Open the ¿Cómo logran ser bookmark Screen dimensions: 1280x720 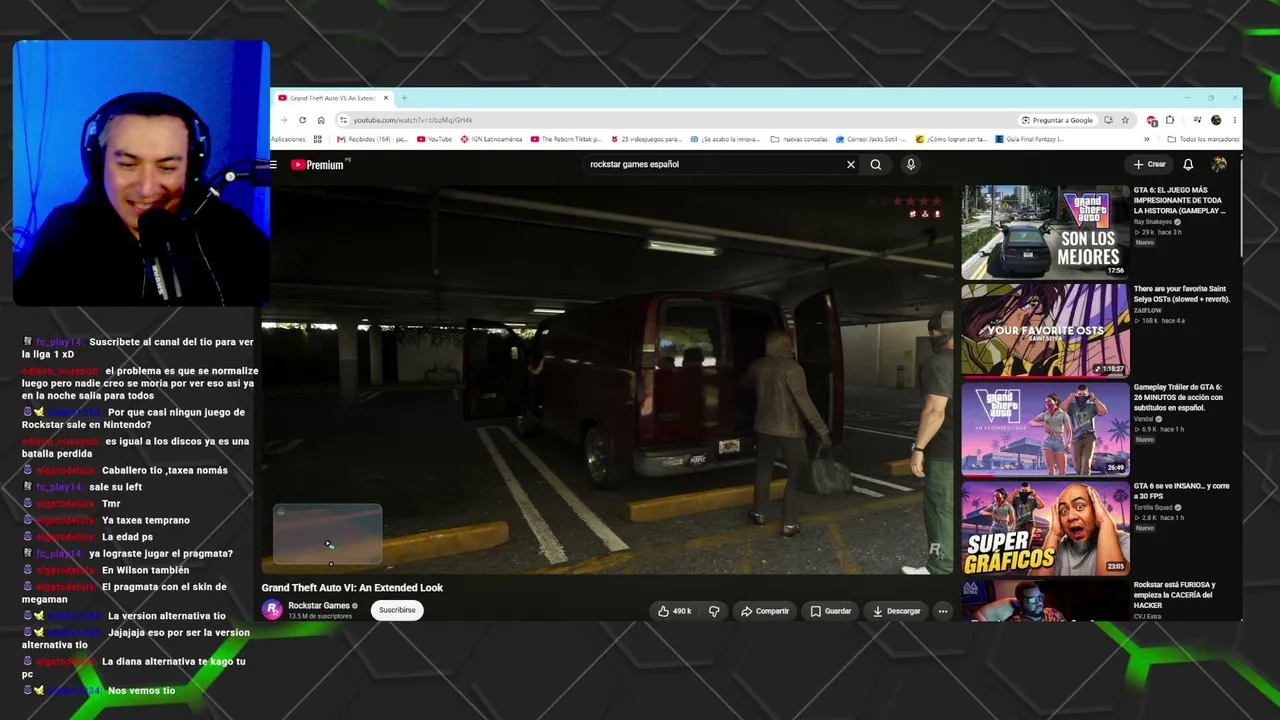pos(951,139)
